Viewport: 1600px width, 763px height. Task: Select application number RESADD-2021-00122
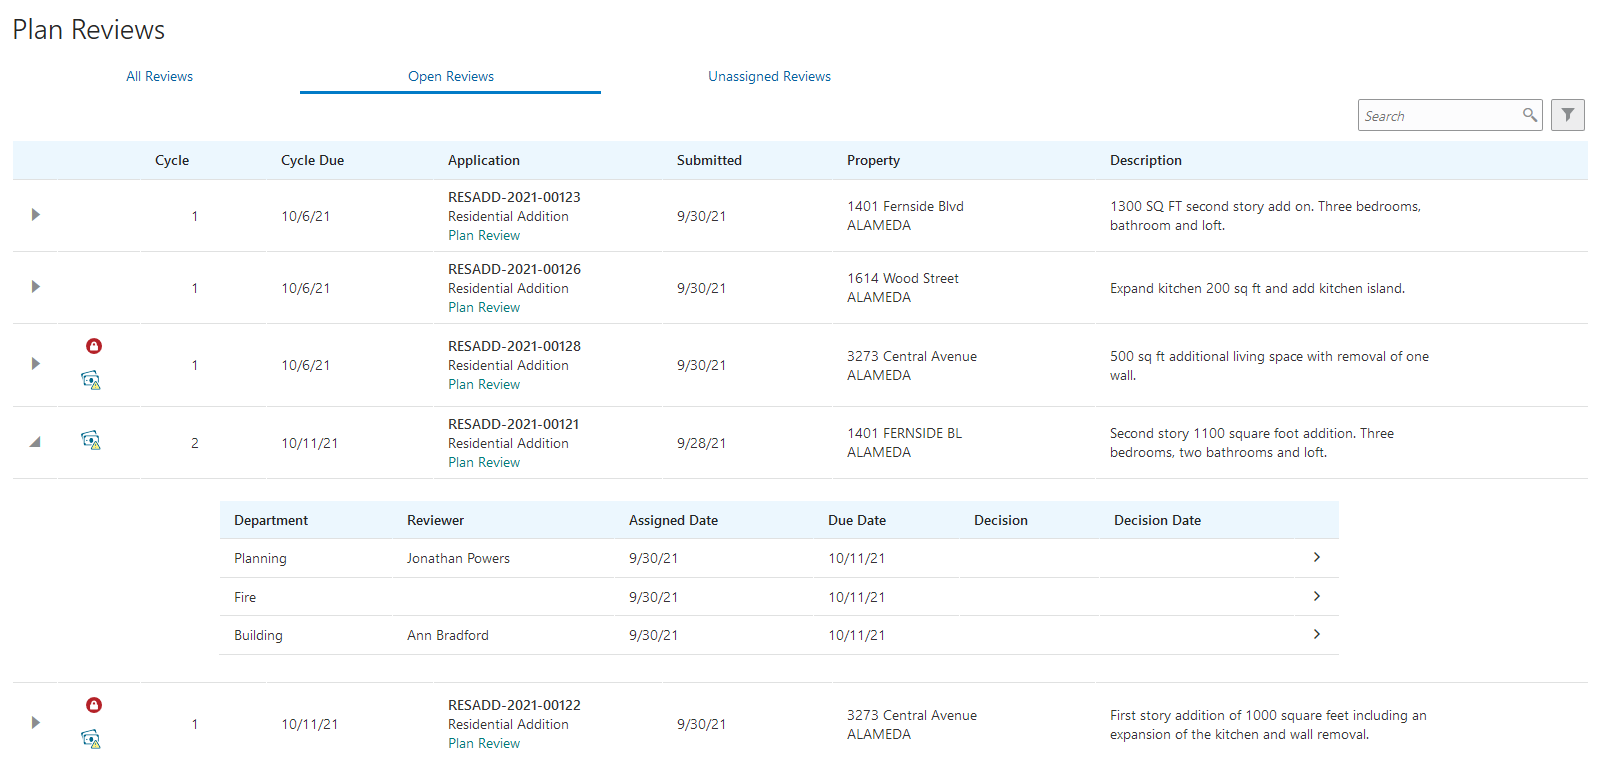514,705
